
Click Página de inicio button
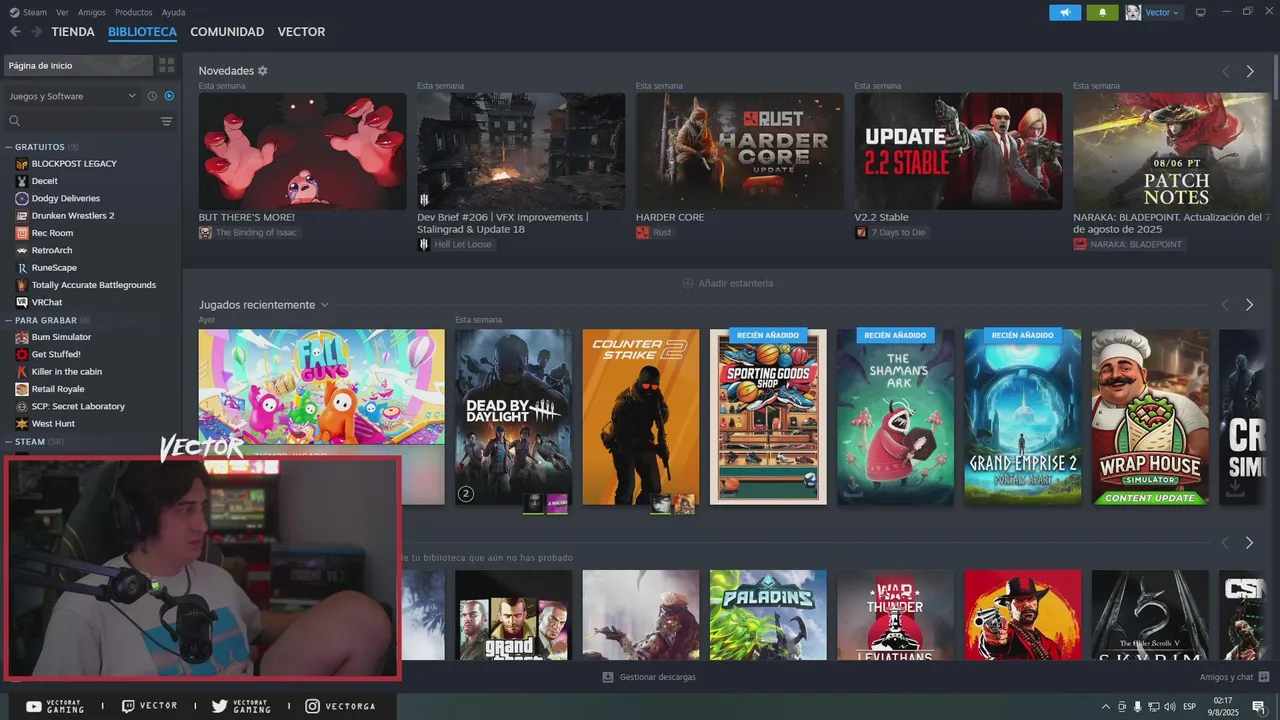[78, 65]
